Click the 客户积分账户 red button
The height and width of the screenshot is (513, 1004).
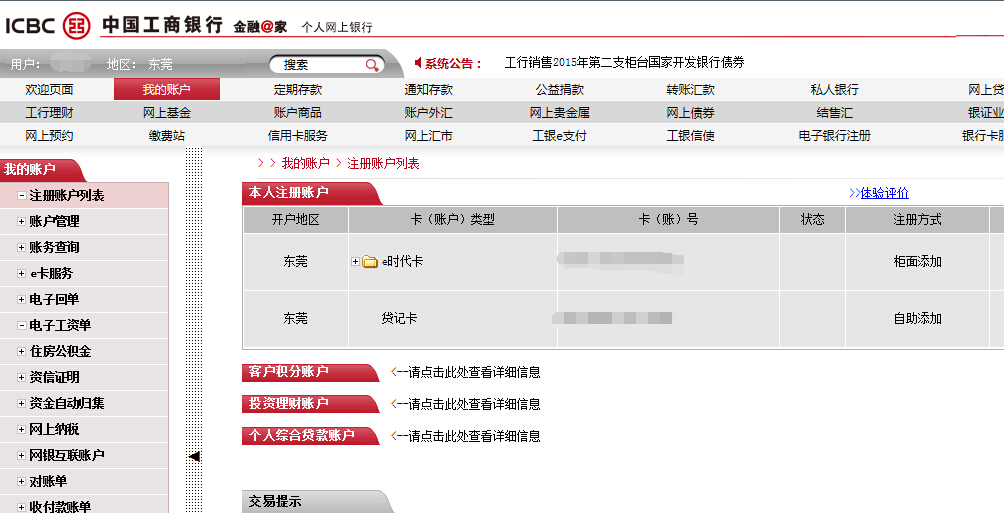[x=311, y=372]
